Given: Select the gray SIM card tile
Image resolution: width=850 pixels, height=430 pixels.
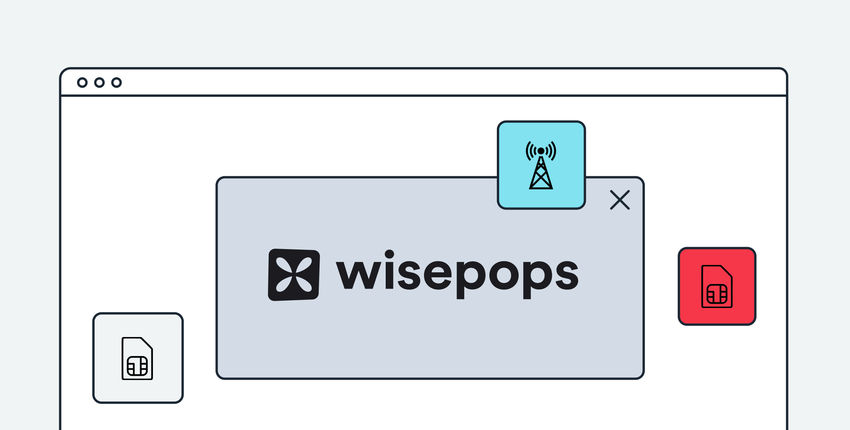Looking at the screenshot, I should [x=138, y=358].
